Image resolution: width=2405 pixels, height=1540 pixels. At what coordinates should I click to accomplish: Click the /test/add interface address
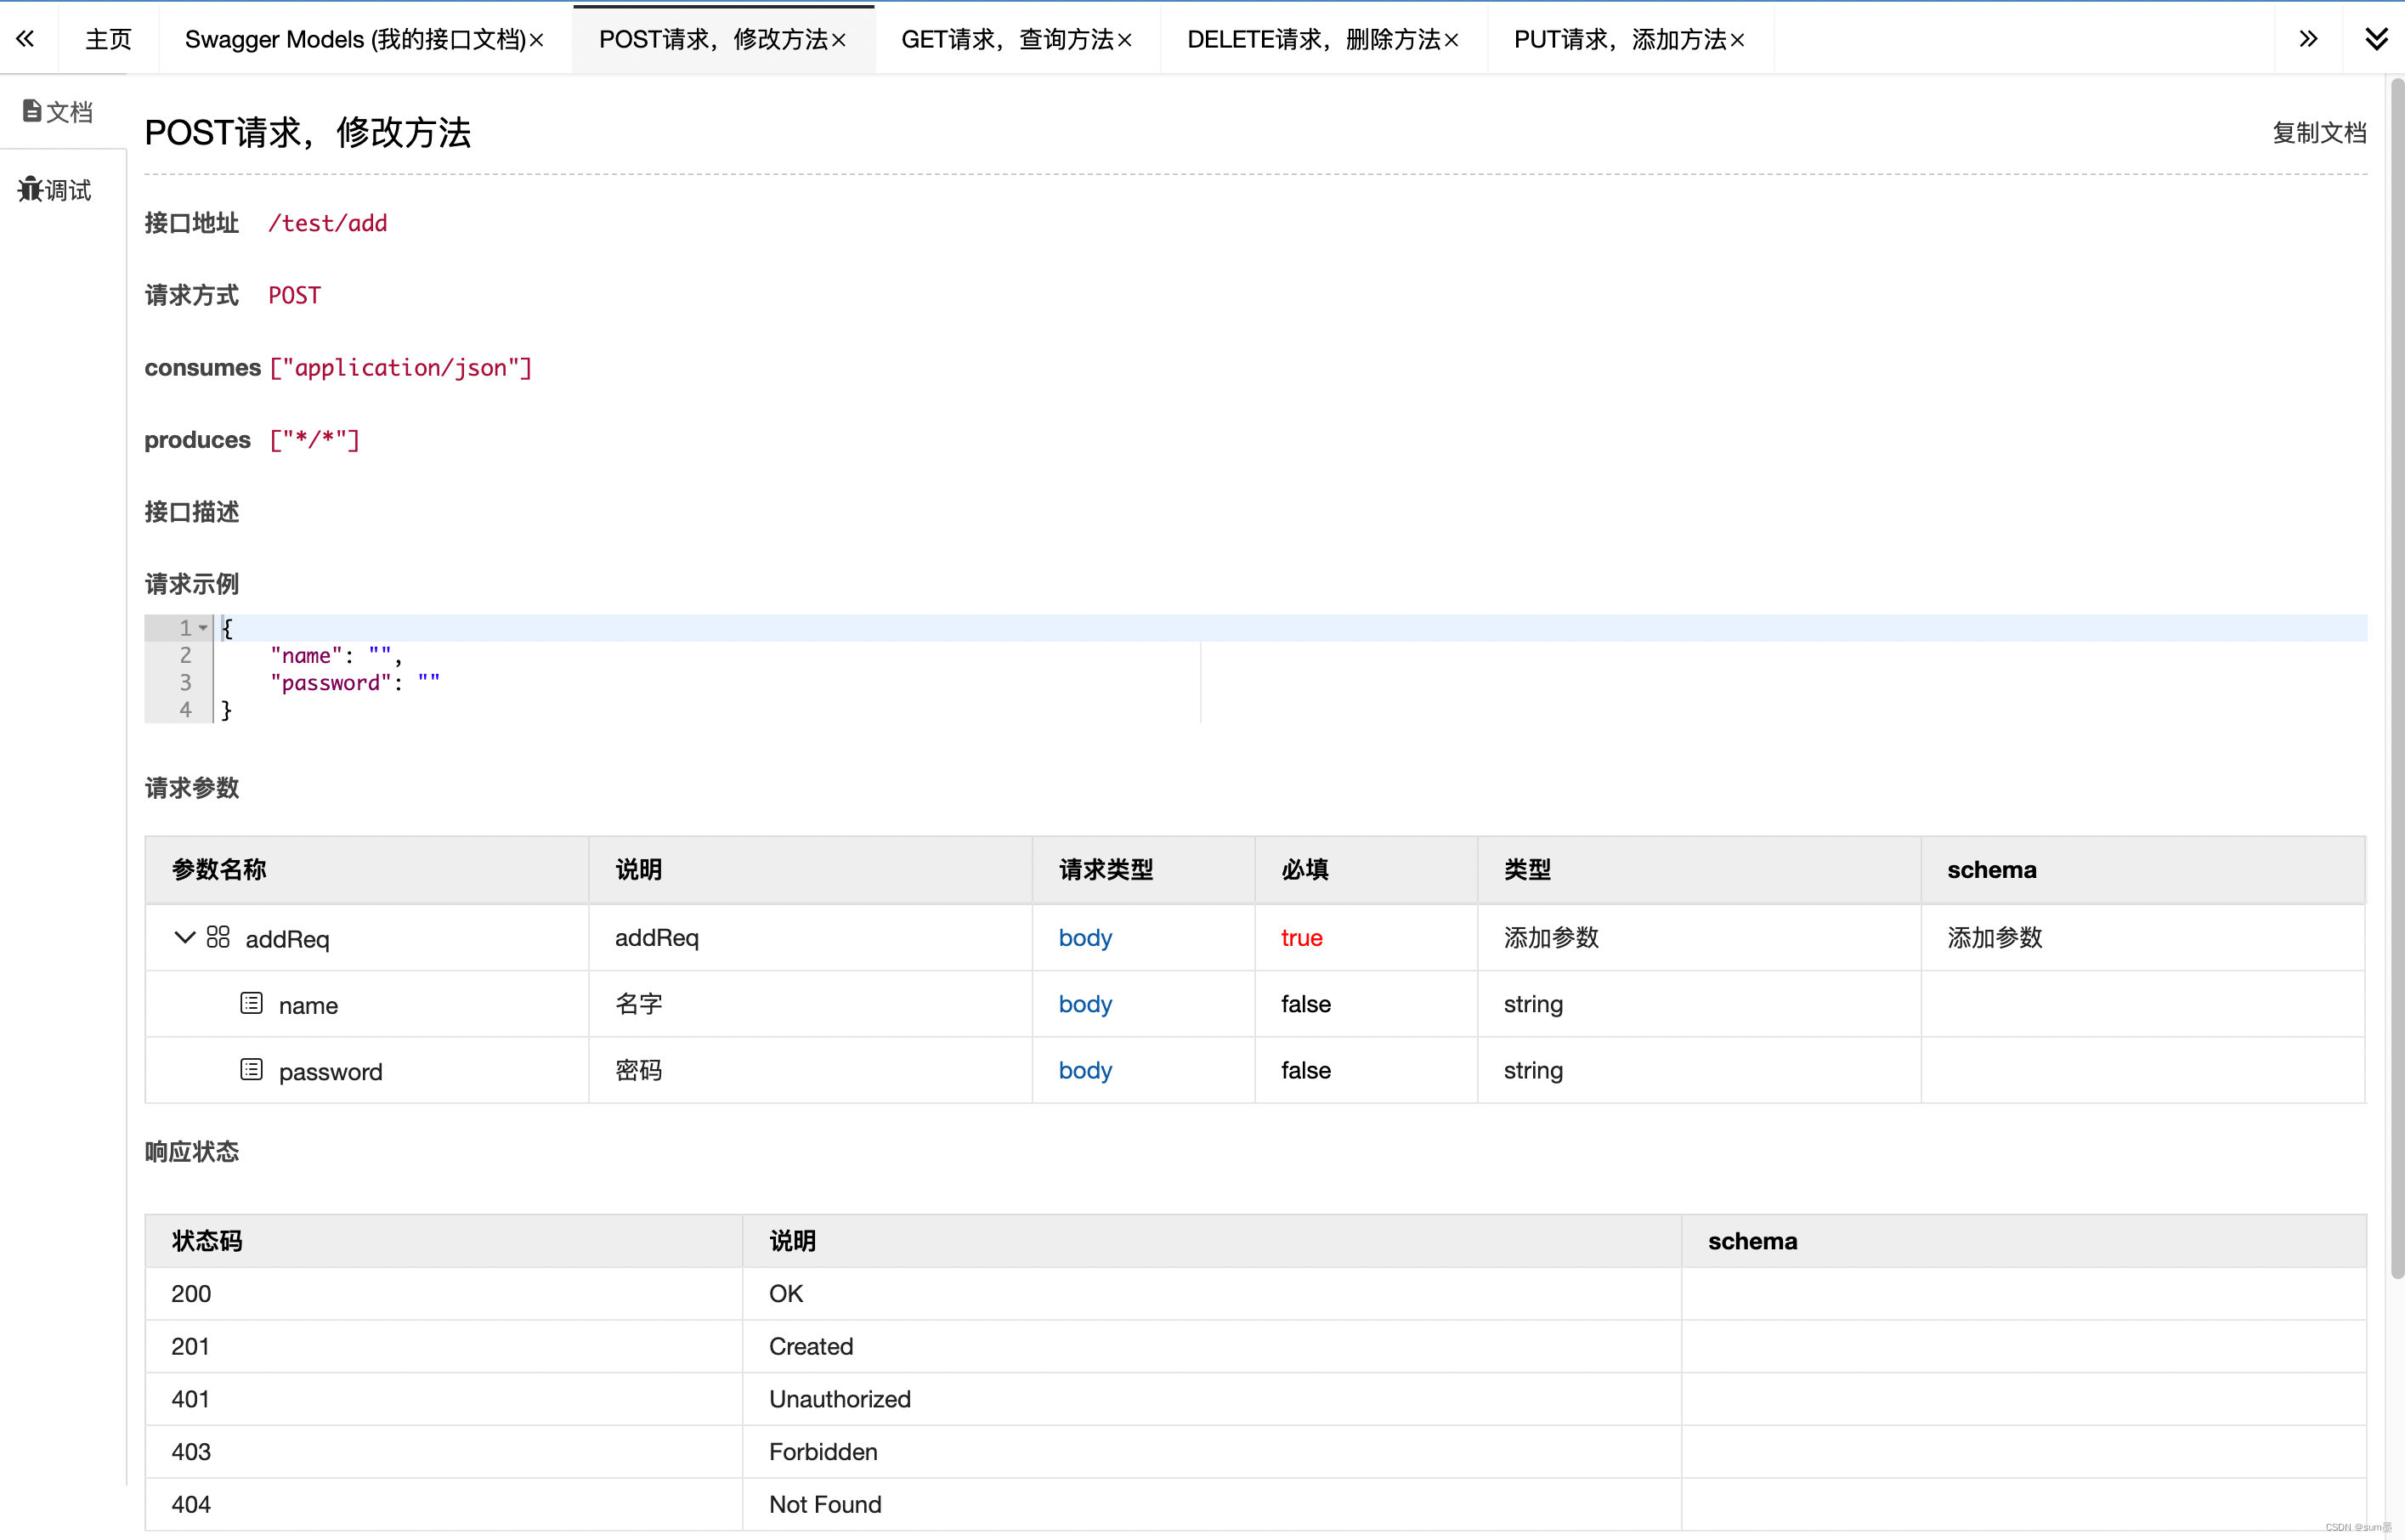(x=327, y=223)
